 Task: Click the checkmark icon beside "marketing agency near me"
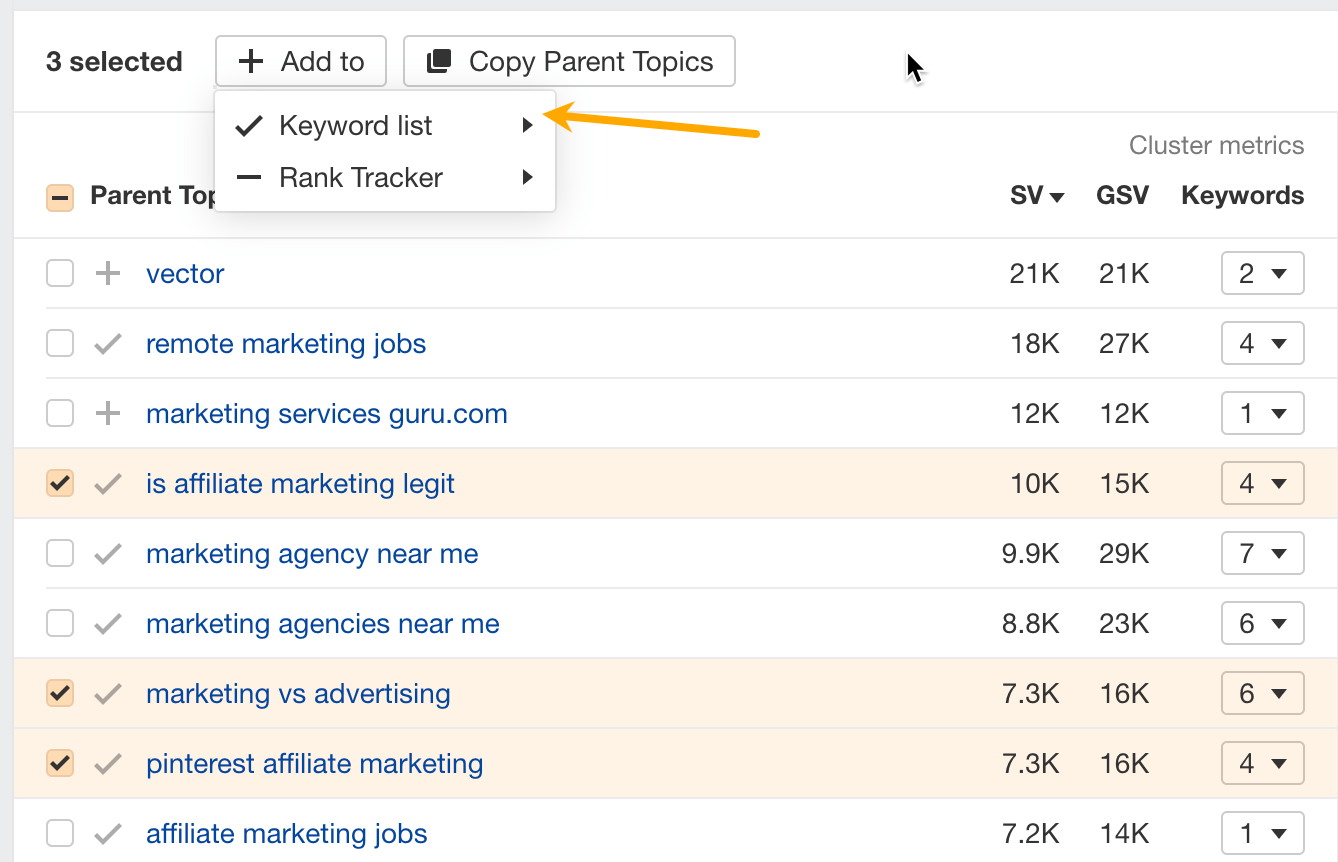tap(106, 553)
